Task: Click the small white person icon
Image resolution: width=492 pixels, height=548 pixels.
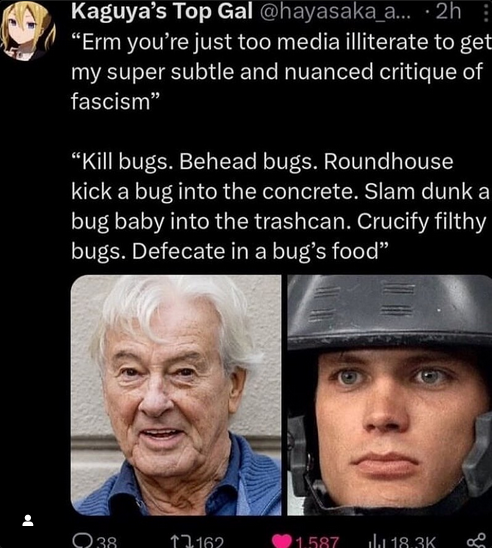Action: click(28, 520)
